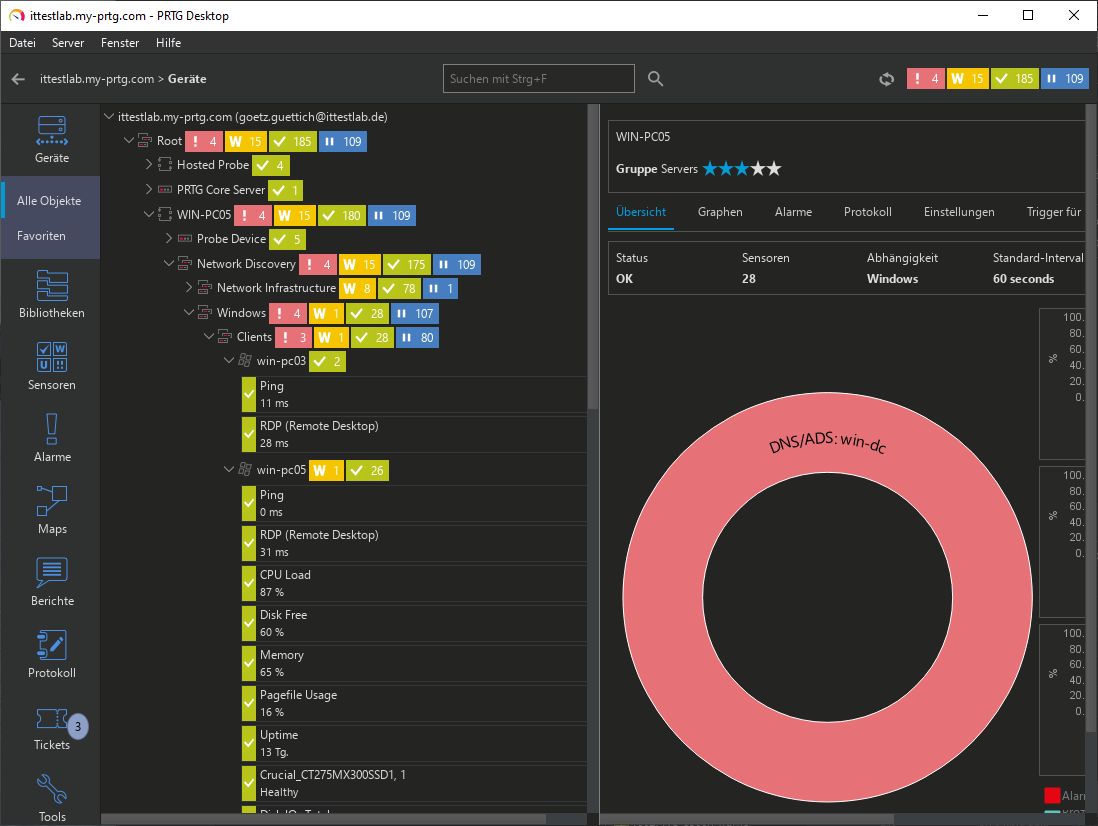Expand the Network Infrastructure group
The height and width of the screenshot is (826, 1098).
point(189,288)
